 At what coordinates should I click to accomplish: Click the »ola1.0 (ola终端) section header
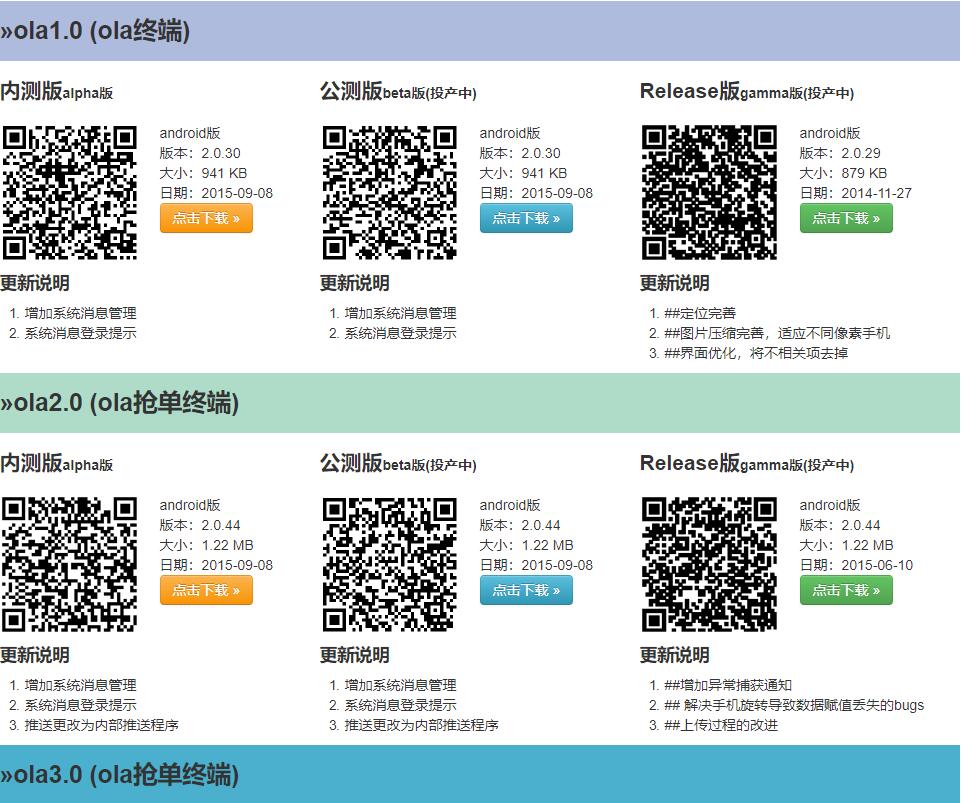(x=480, y=31)
